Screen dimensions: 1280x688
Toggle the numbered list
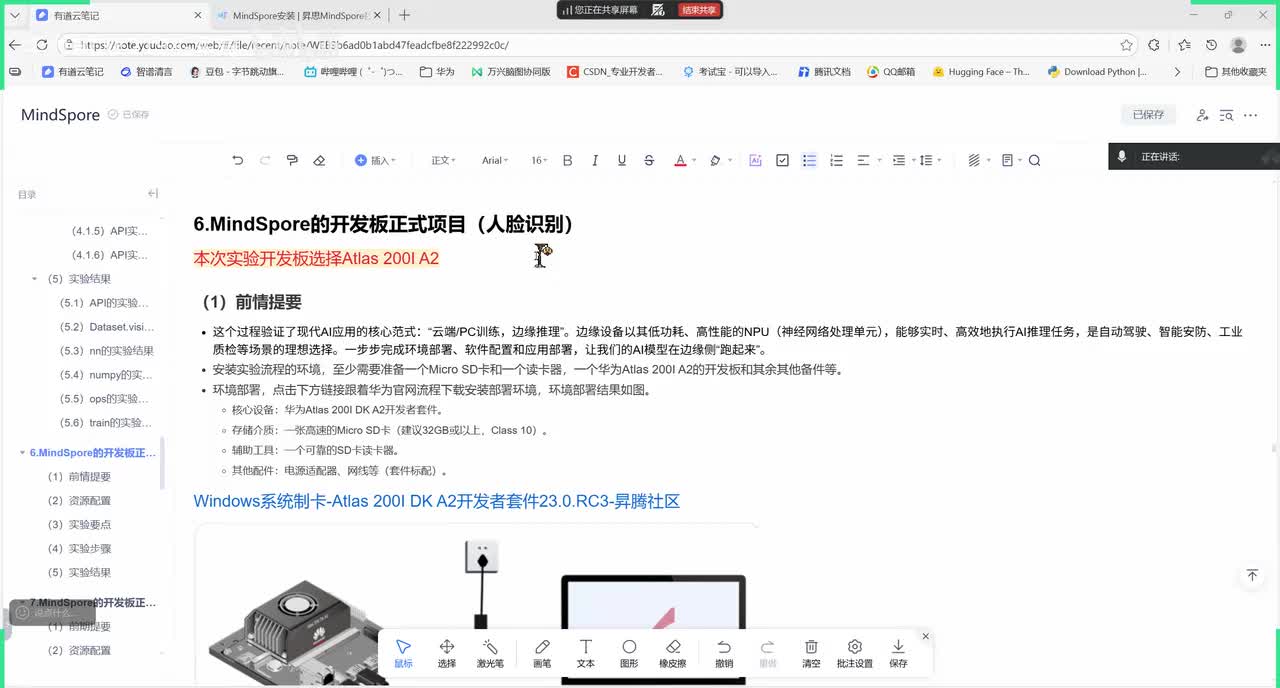pos(837,160)
